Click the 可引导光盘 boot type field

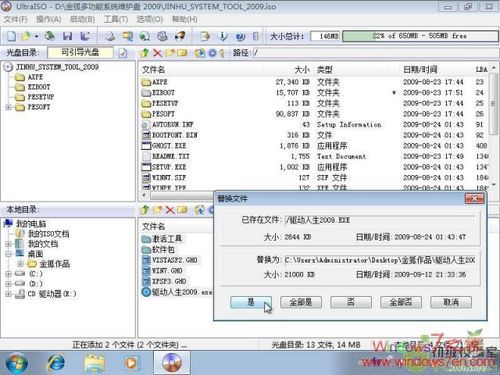tap(80, 53)
